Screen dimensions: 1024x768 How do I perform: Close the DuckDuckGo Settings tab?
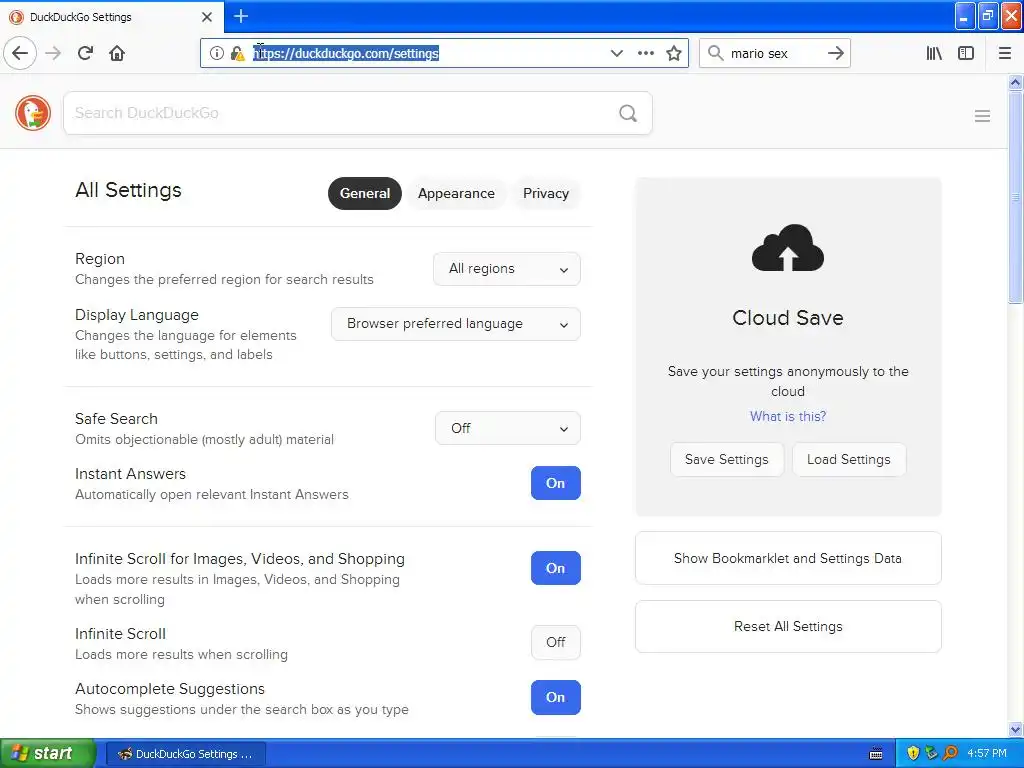pos(207,17)
